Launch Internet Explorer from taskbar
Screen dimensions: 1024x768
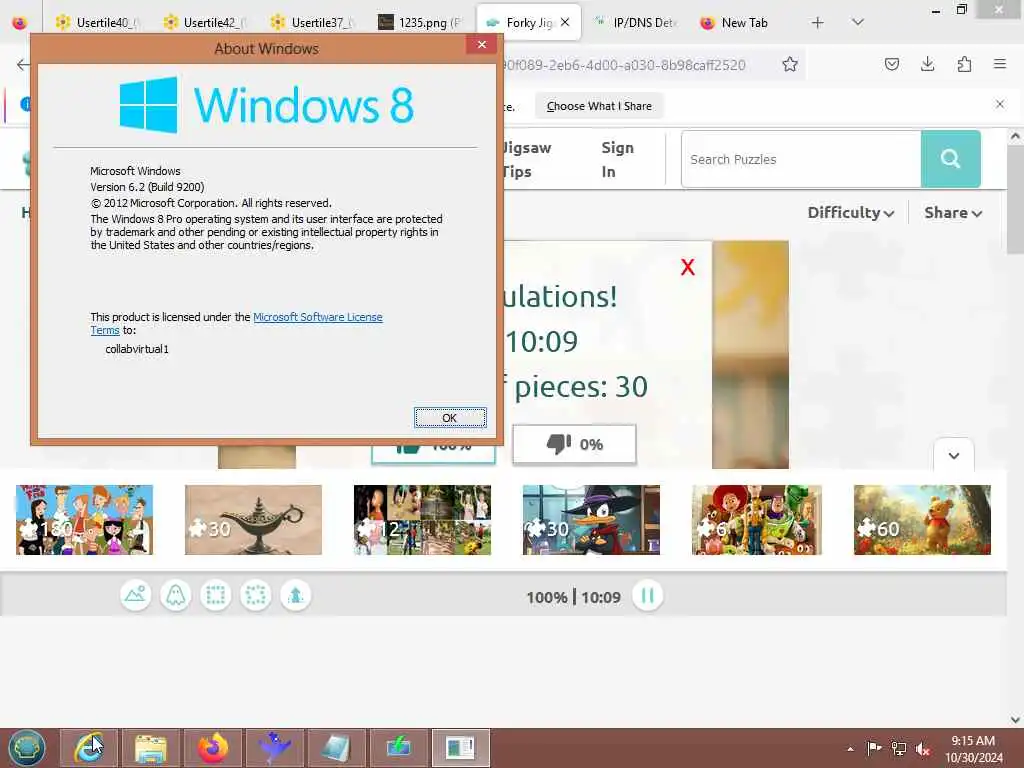click(89, 748)
